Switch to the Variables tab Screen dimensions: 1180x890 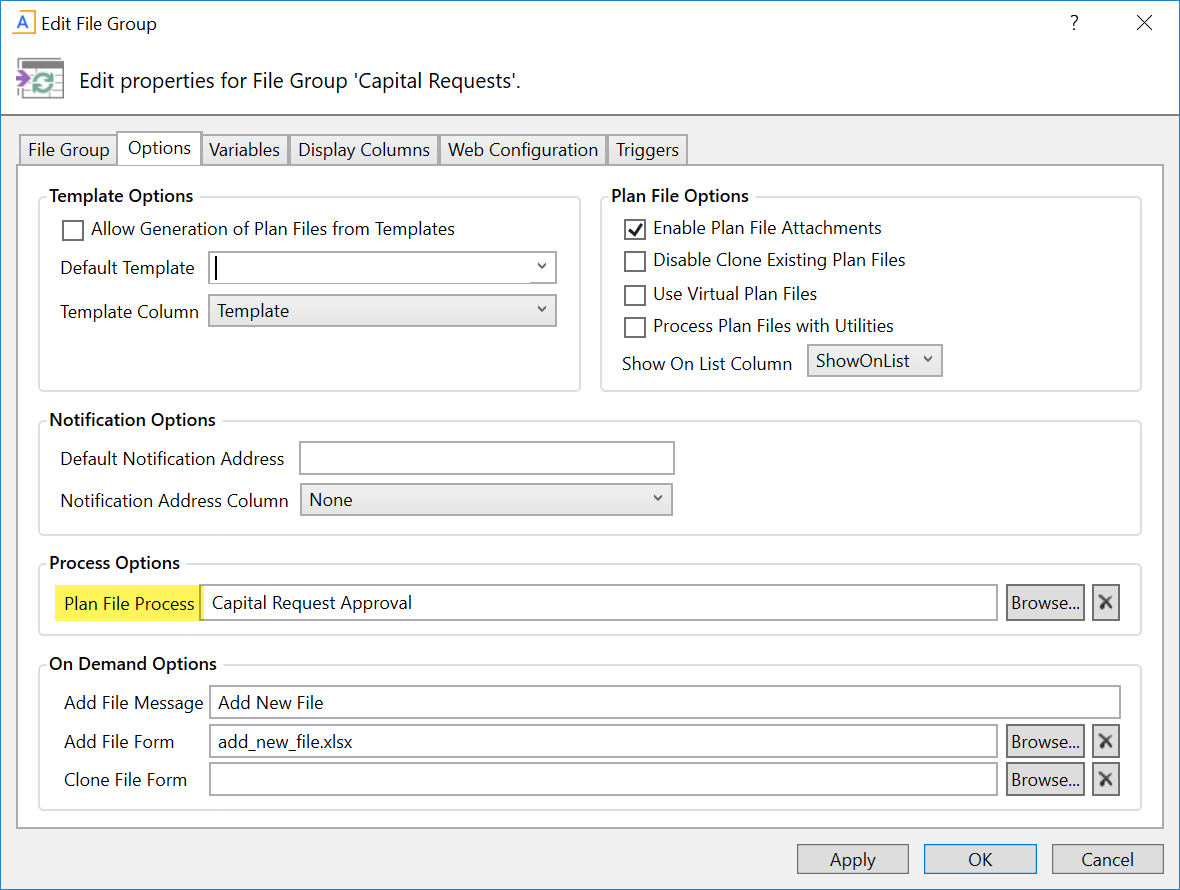pos(244,150)
